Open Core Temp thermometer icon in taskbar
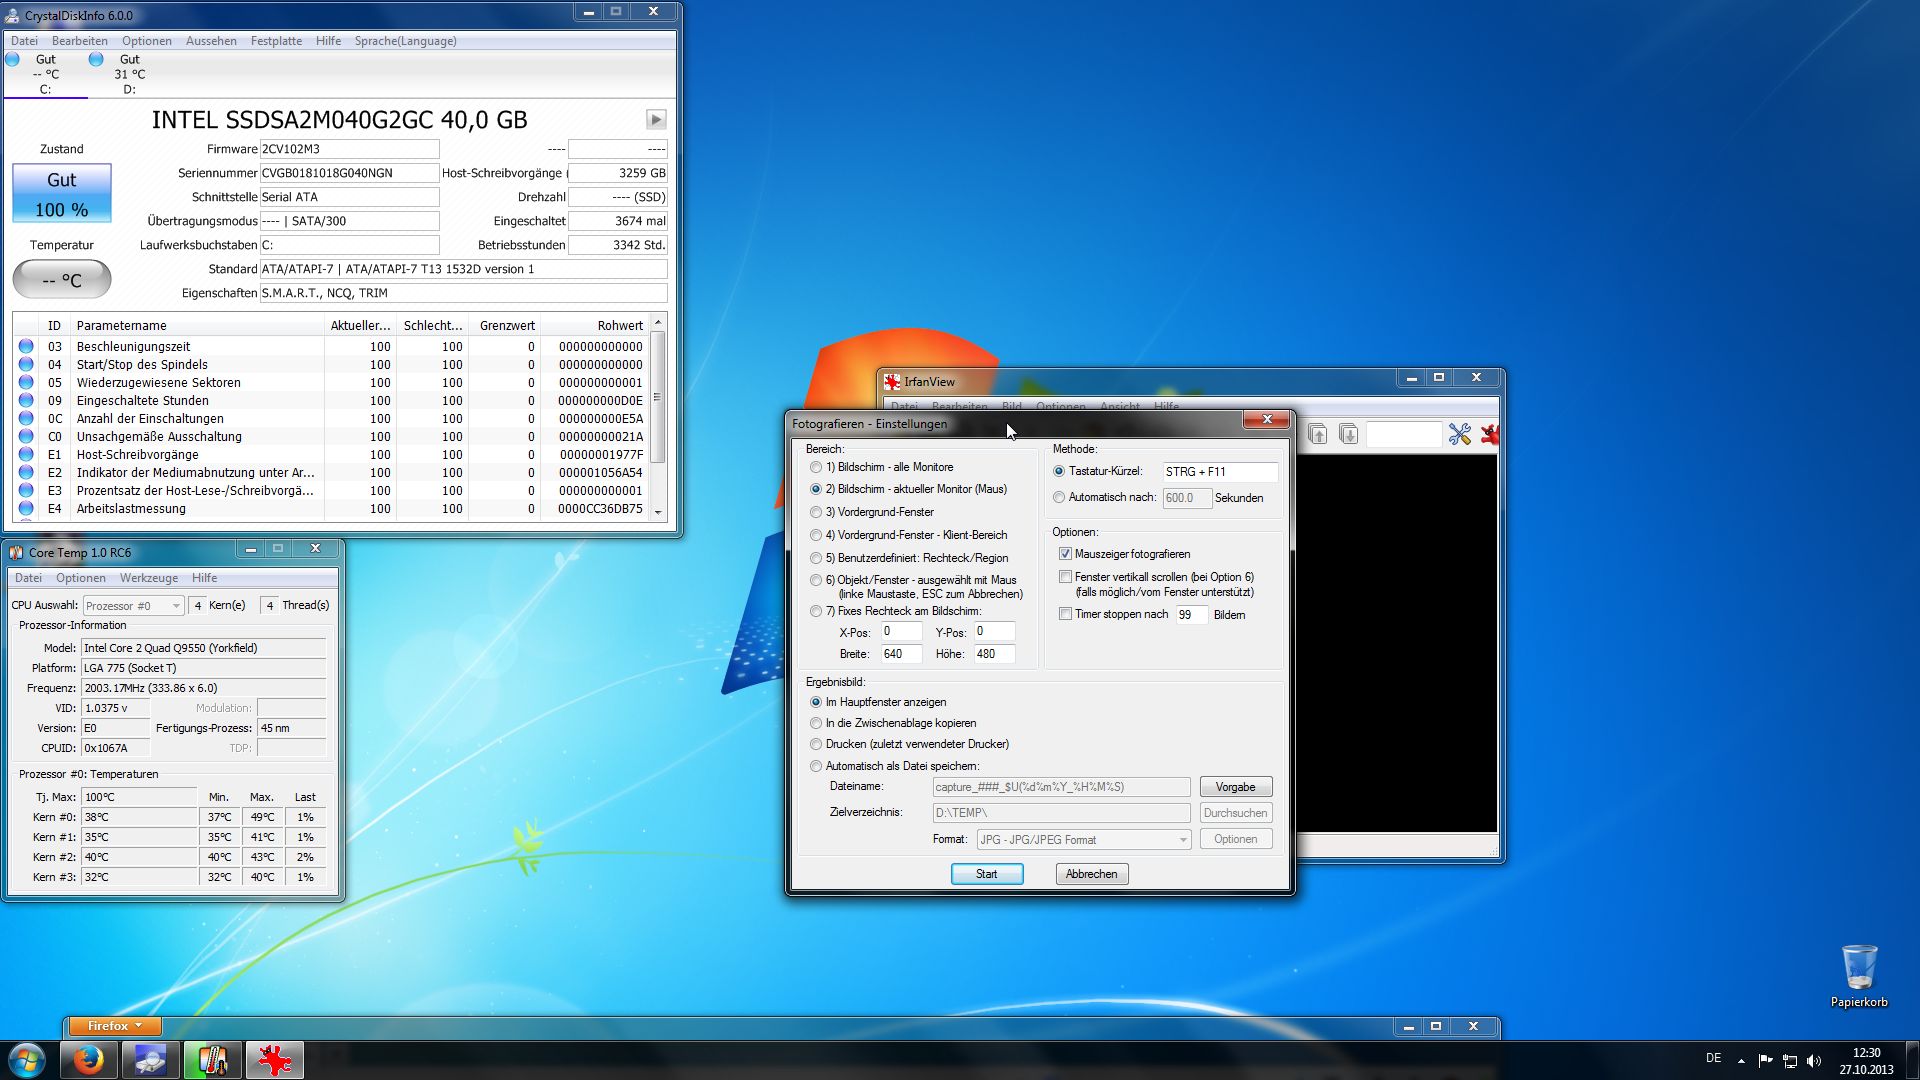 pos(212,1060)
